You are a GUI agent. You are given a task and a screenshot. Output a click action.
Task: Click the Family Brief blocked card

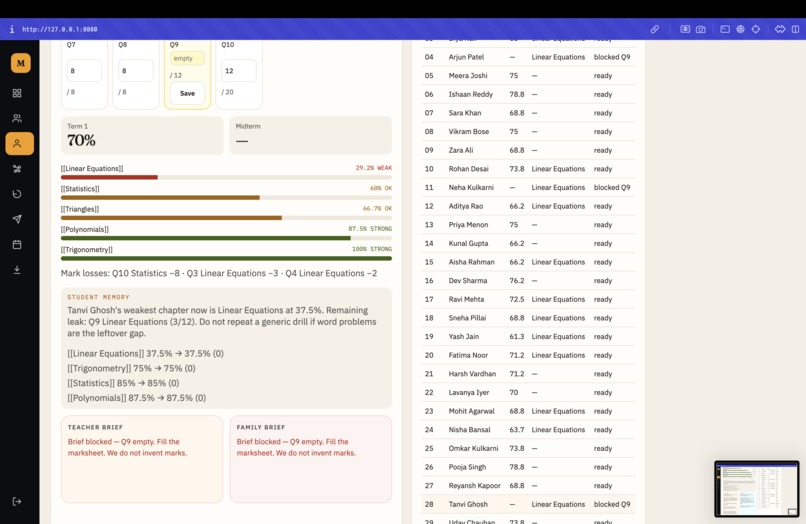[x=310, y=459]
